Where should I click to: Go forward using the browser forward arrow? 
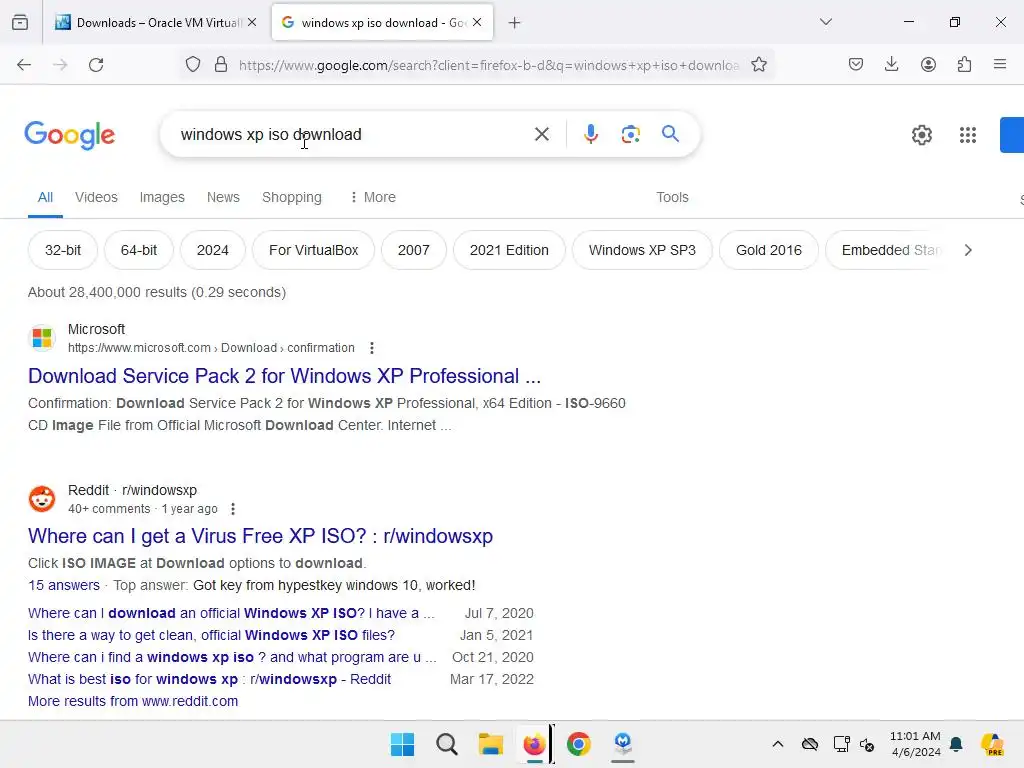pyautogui.click(x=60, y=65)
